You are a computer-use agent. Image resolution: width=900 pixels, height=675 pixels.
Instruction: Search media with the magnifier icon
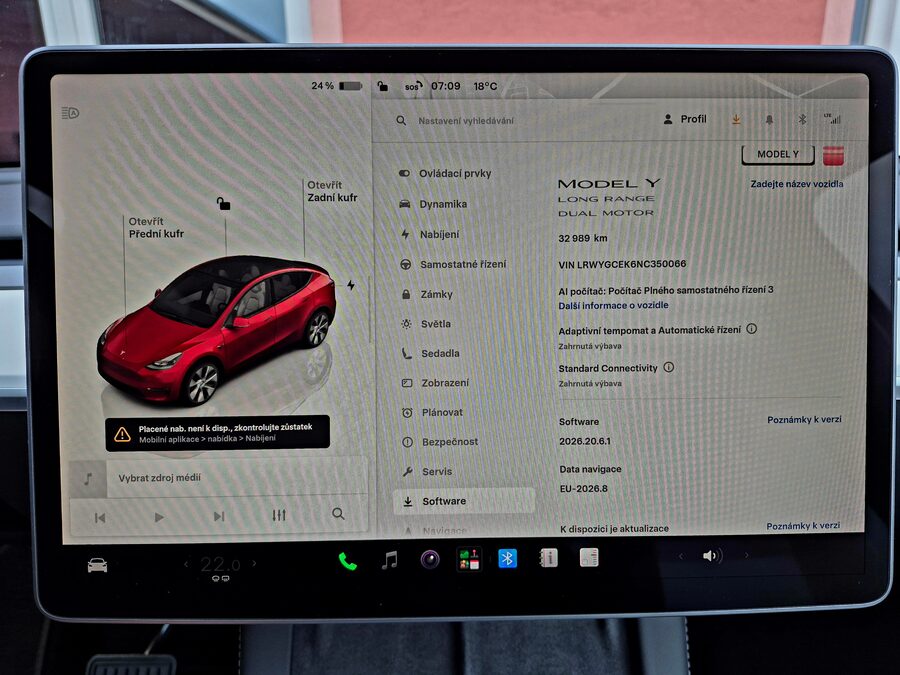pyautogui.click(x=339, y=514)
